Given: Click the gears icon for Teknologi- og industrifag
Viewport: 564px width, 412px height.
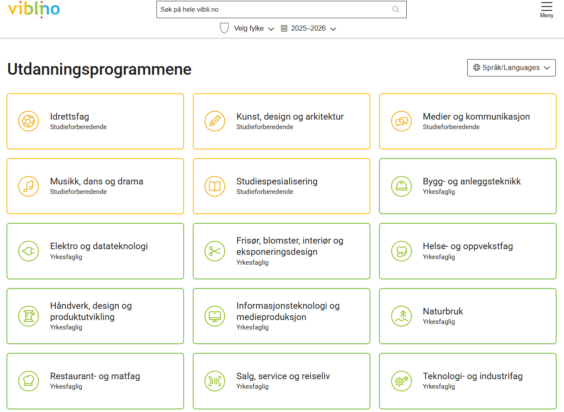Looking at the screenshot, I should [x=401, y=381].
